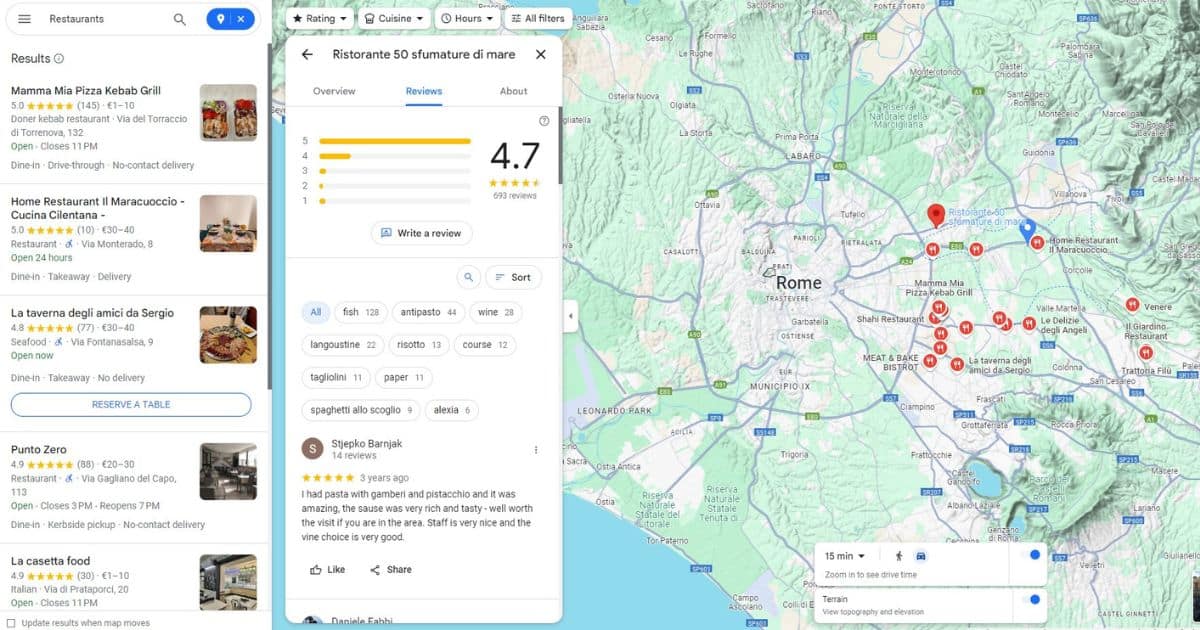Select the All reviews filter chip
This screenshot has width=1200, height=630.
pyautogui.click(x=316, y=313)
